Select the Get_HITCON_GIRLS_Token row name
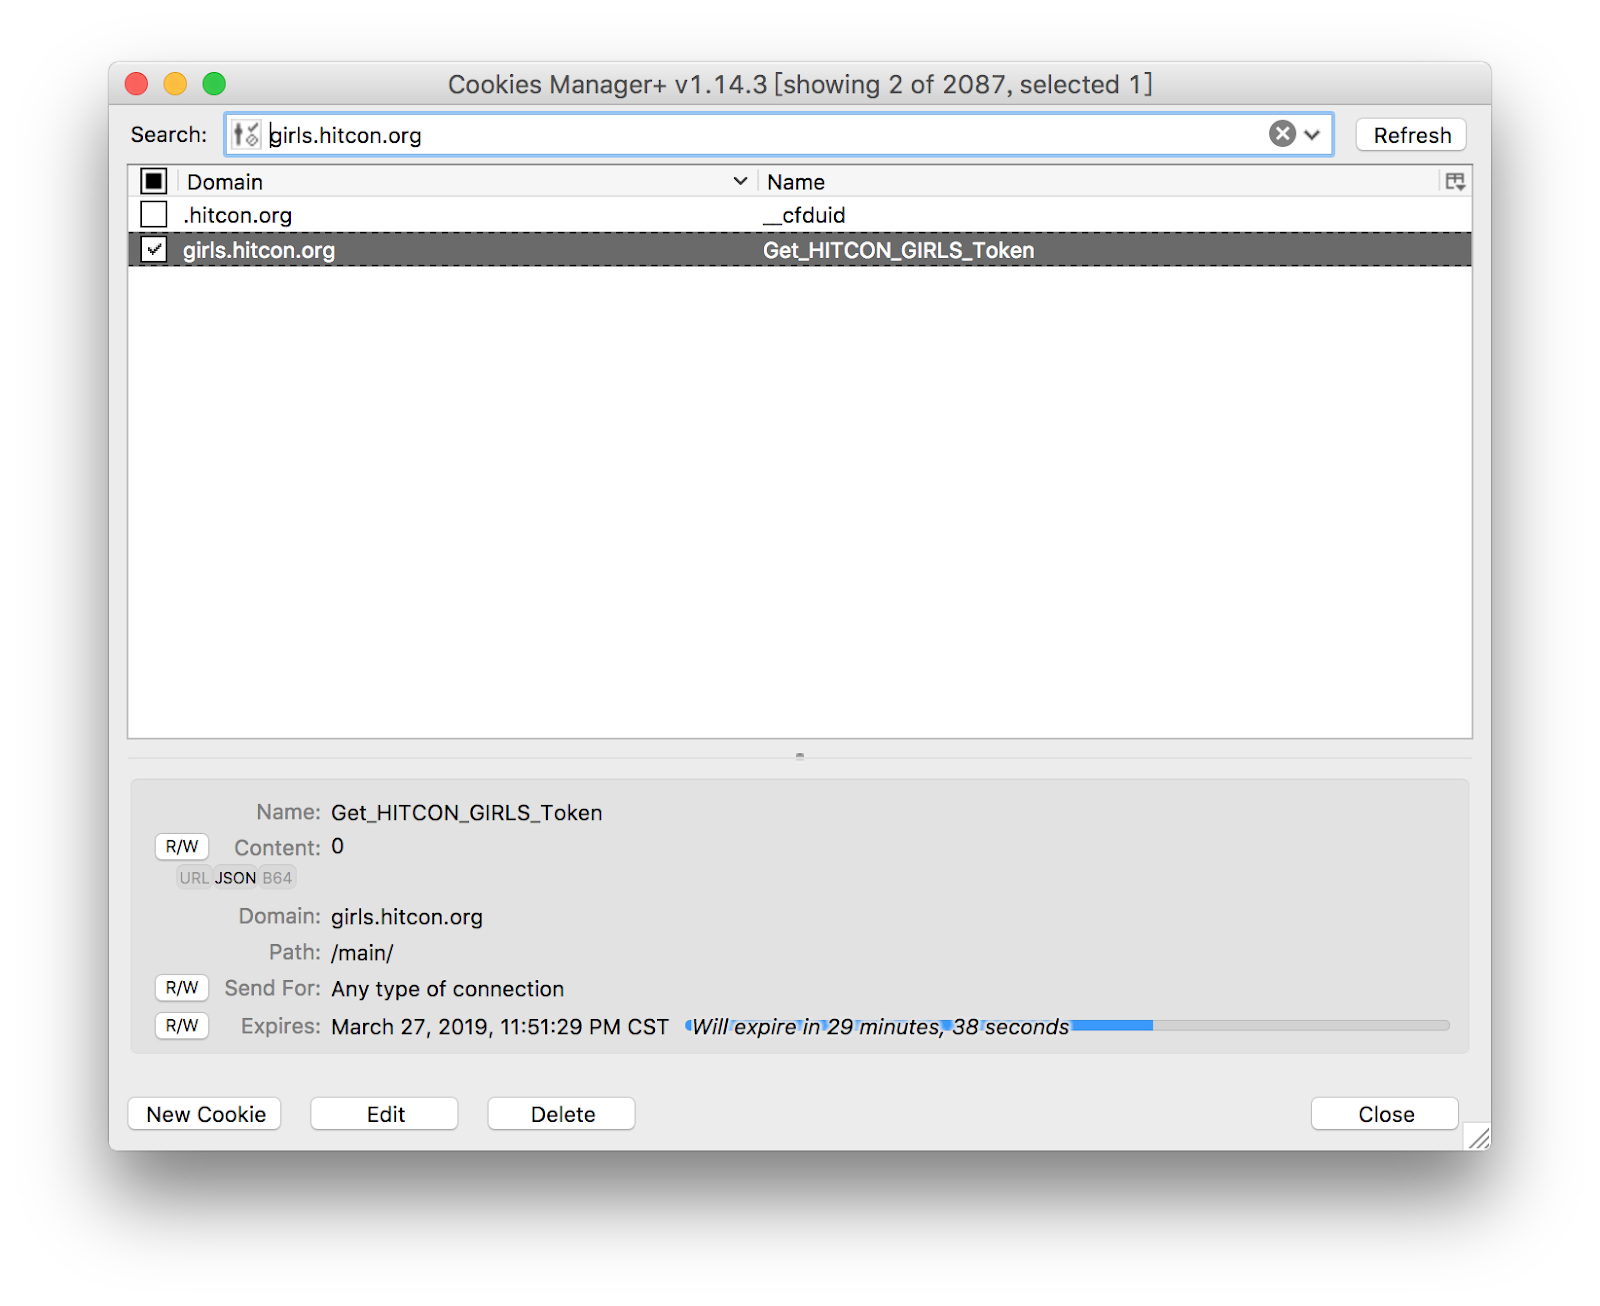 [898, 250]
